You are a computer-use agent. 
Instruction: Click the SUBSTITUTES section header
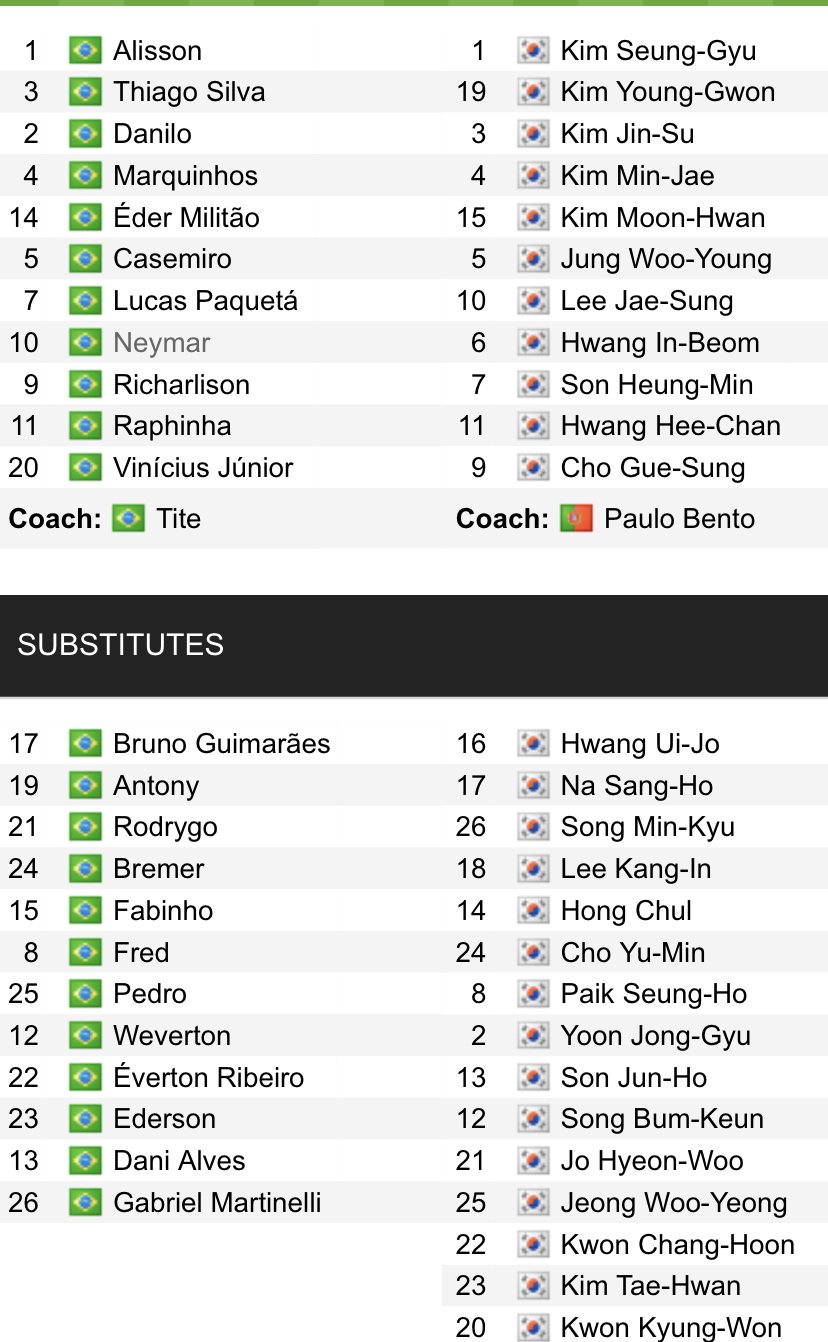(x=120, y=645)
